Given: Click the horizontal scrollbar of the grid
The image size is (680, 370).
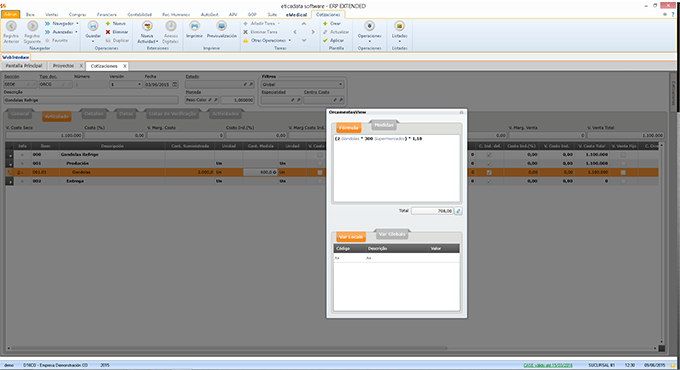Looking at the screenshot, I should point(229,348).
